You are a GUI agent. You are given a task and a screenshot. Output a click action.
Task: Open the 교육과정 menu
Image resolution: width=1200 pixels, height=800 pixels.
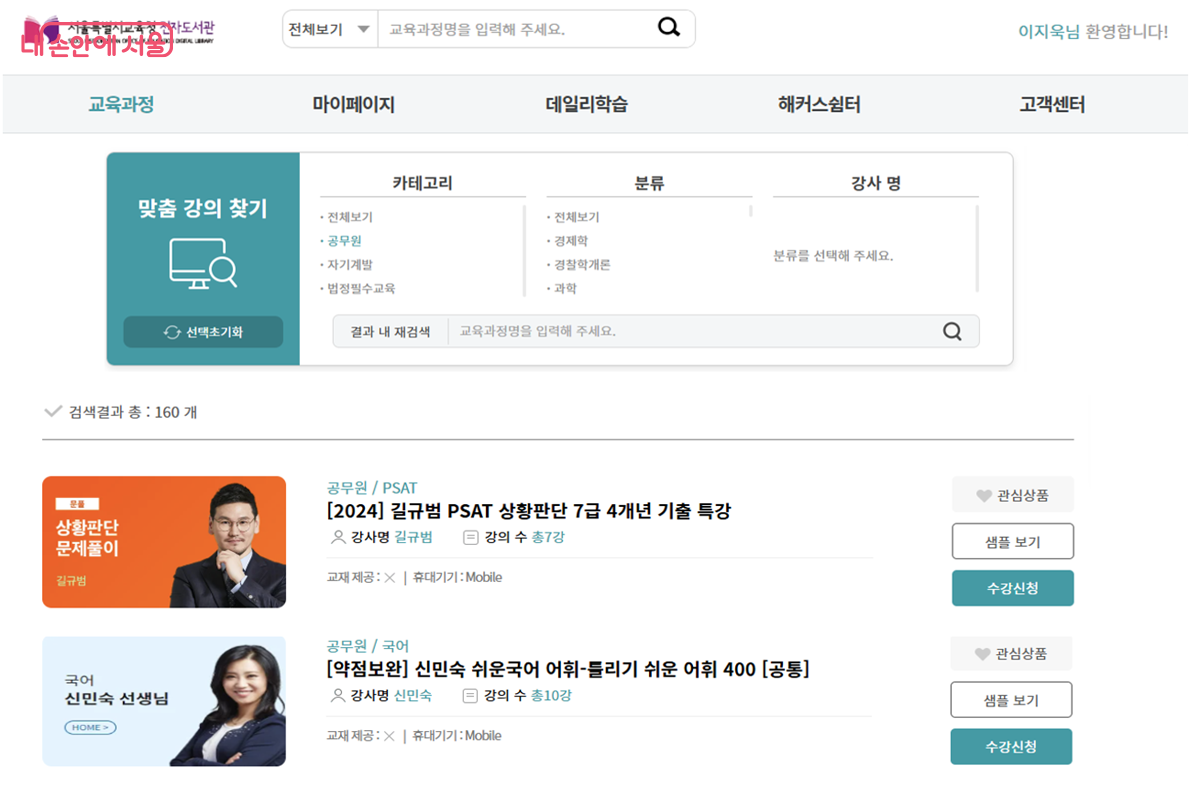pos(121,104)
